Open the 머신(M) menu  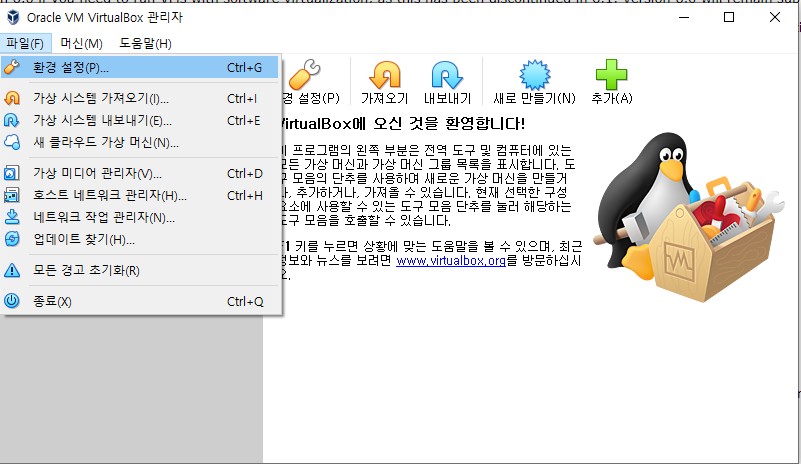tap(81, 43)
